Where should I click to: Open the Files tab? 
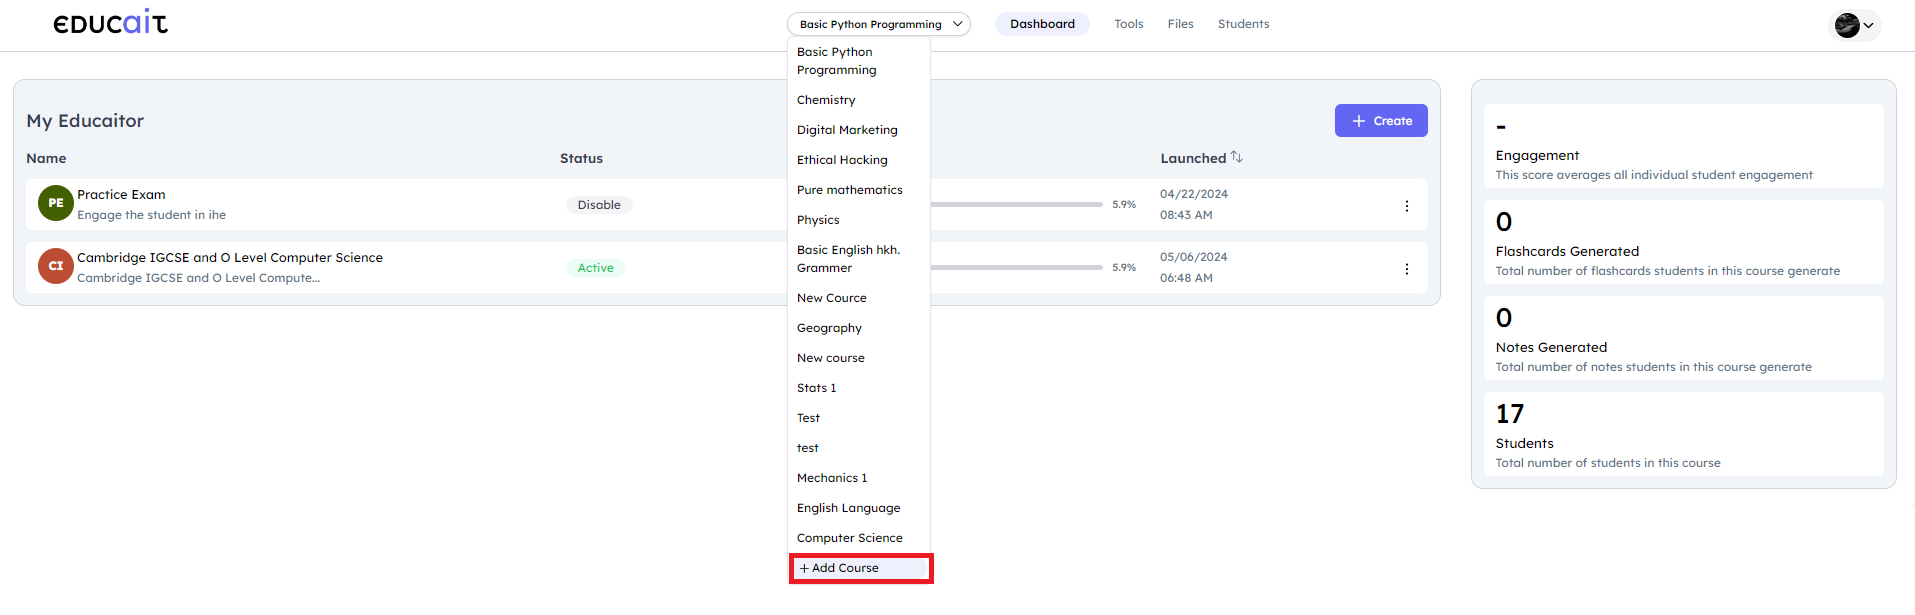click(x=1180, y=24)
